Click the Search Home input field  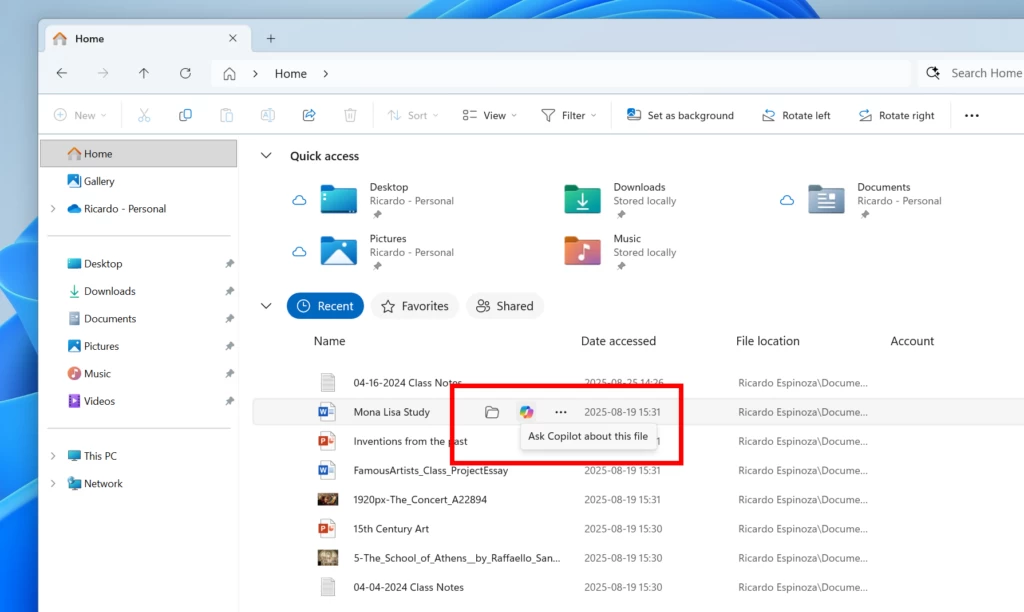(x=985, y=73)
